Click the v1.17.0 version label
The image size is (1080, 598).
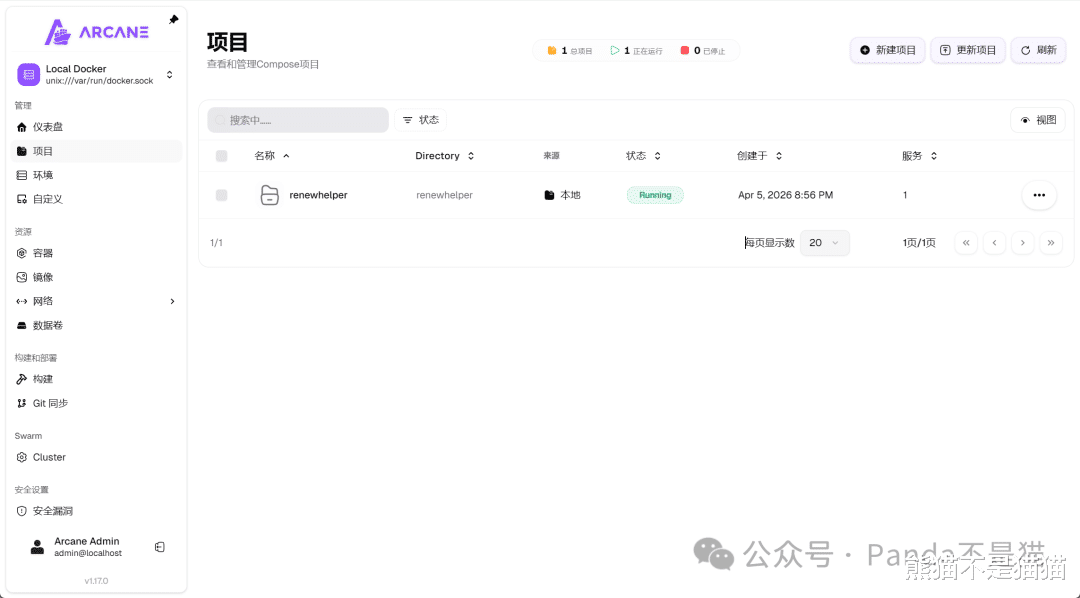[x=96, y=581]
